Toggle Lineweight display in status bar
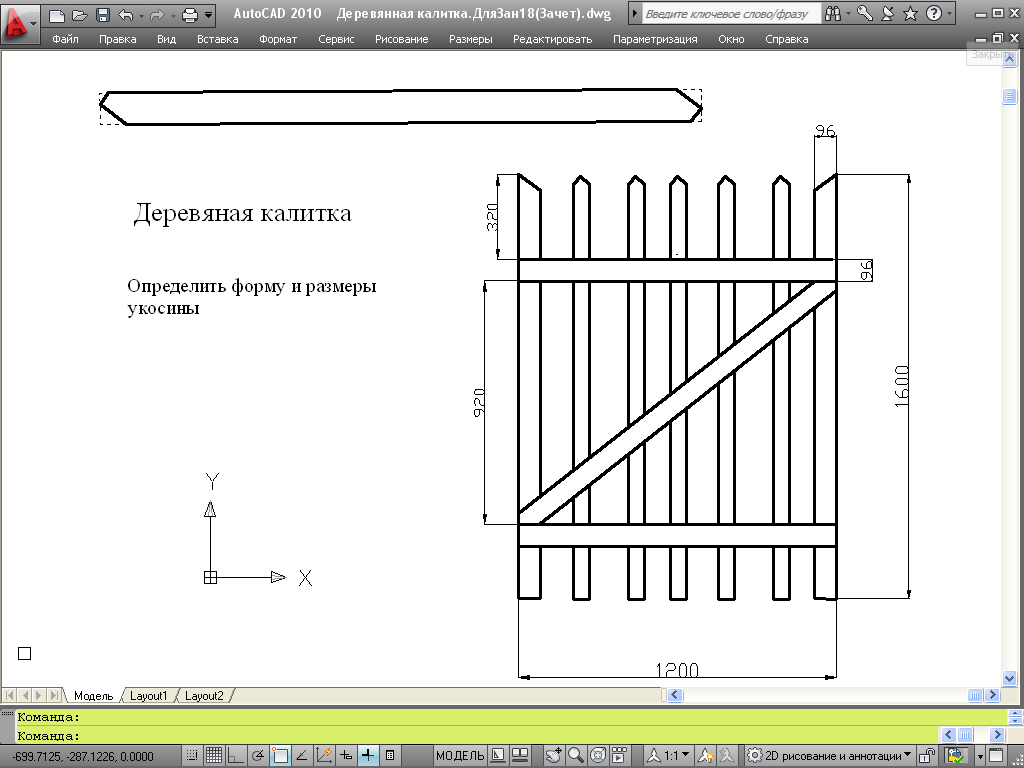The image size is (1024, 768). click(x=368, y=756)
